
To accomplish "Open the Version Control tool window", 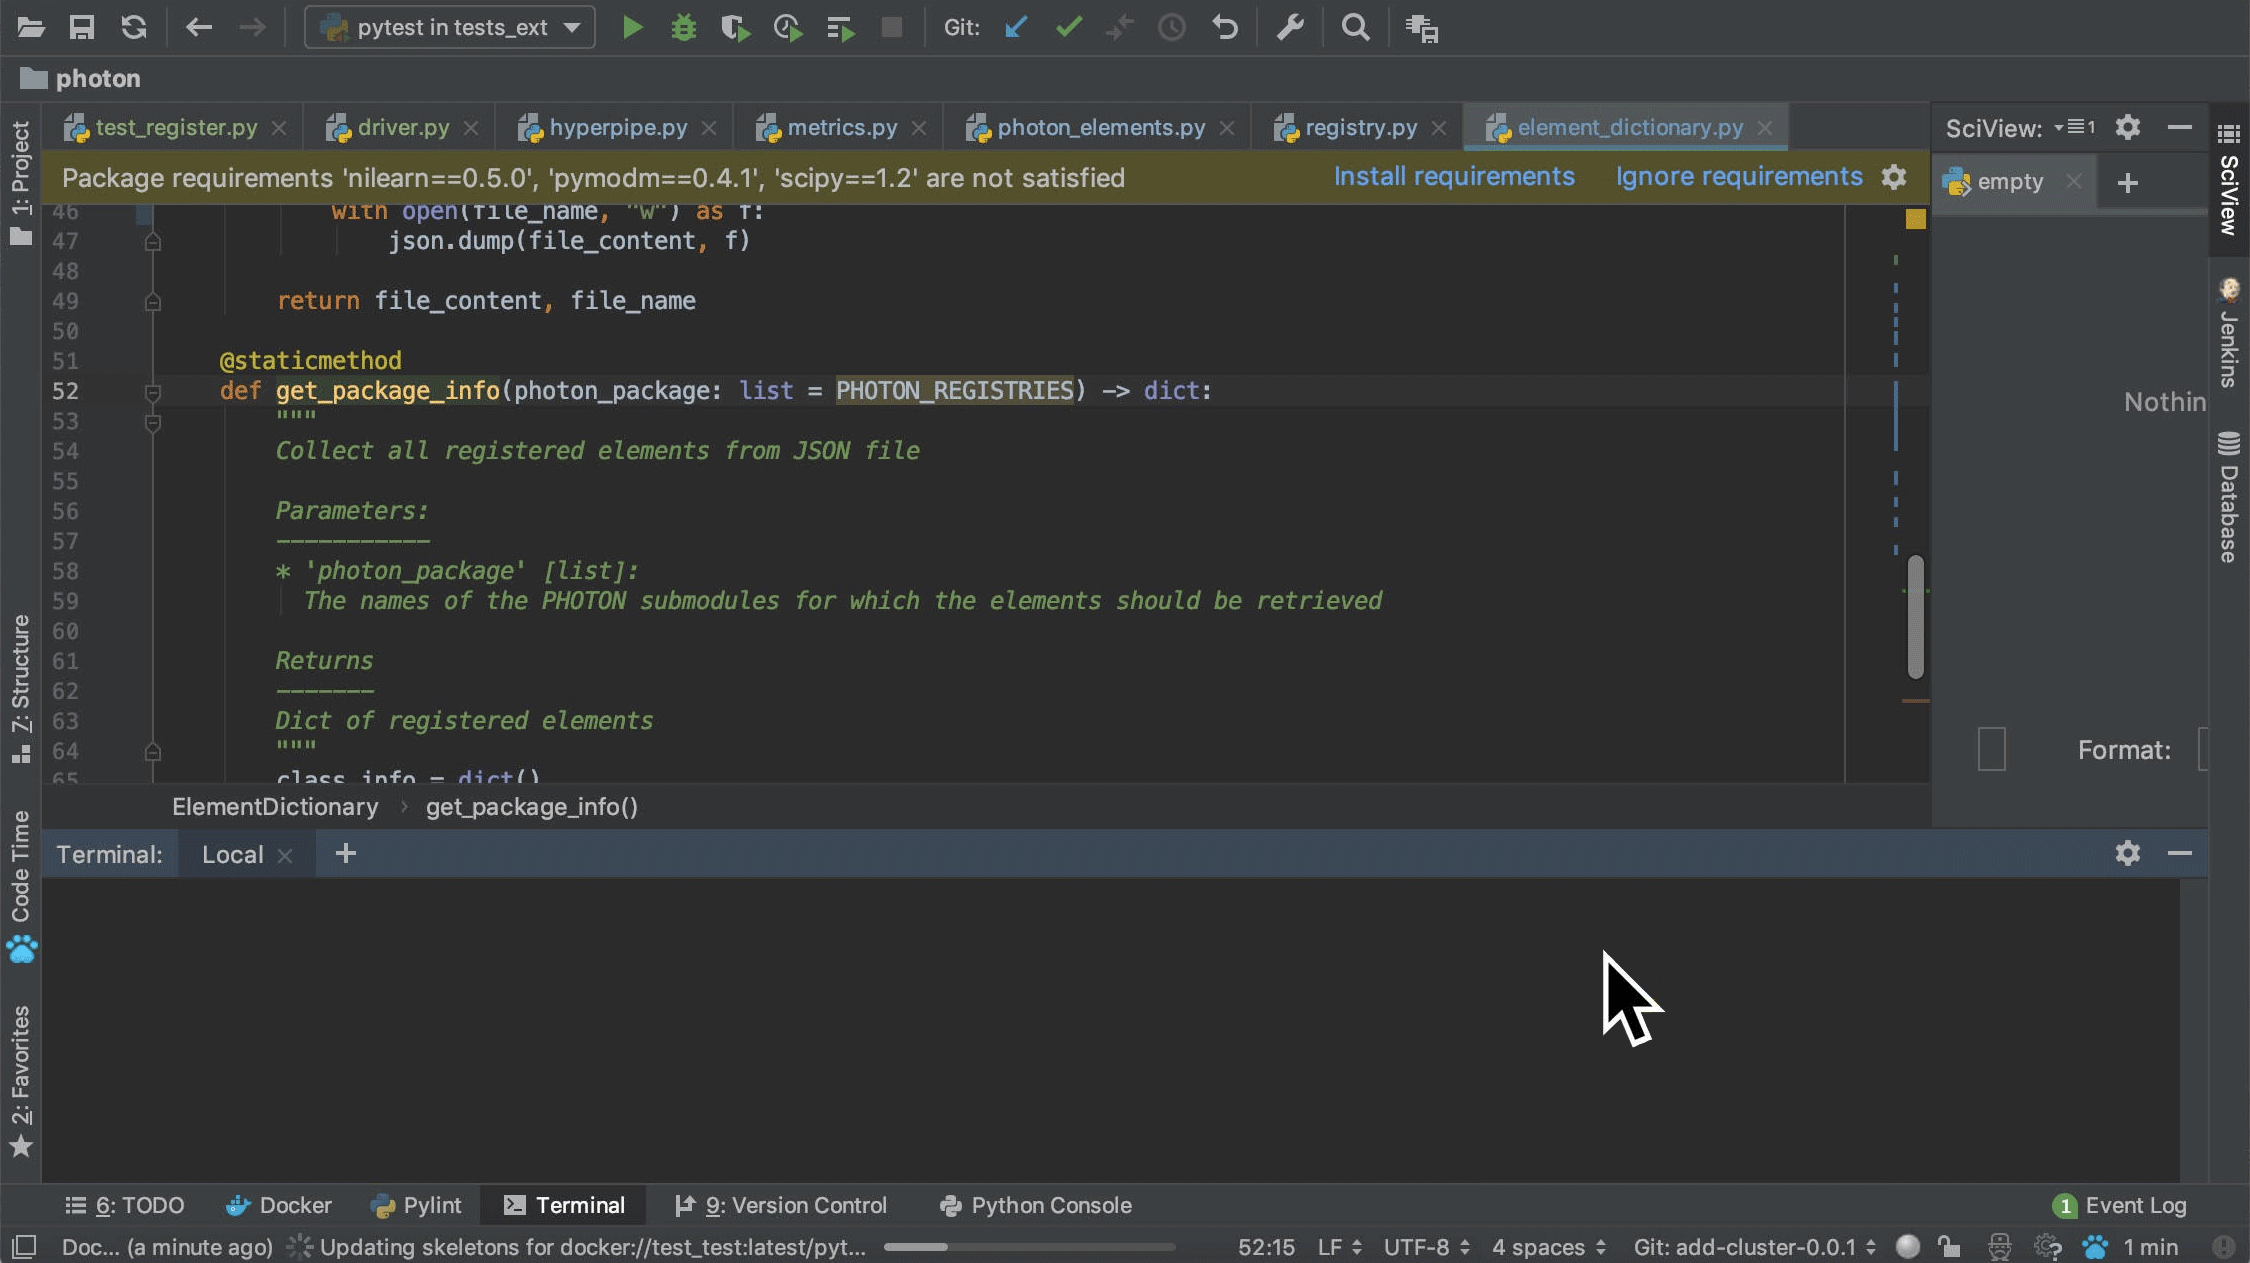I will [x=781, y=1205].
